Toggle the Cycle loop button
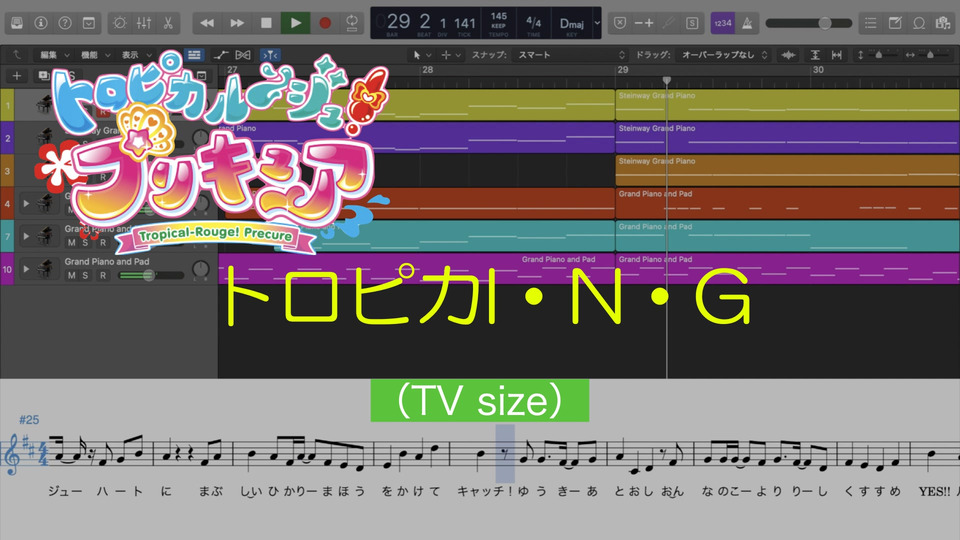 (352, 23)
